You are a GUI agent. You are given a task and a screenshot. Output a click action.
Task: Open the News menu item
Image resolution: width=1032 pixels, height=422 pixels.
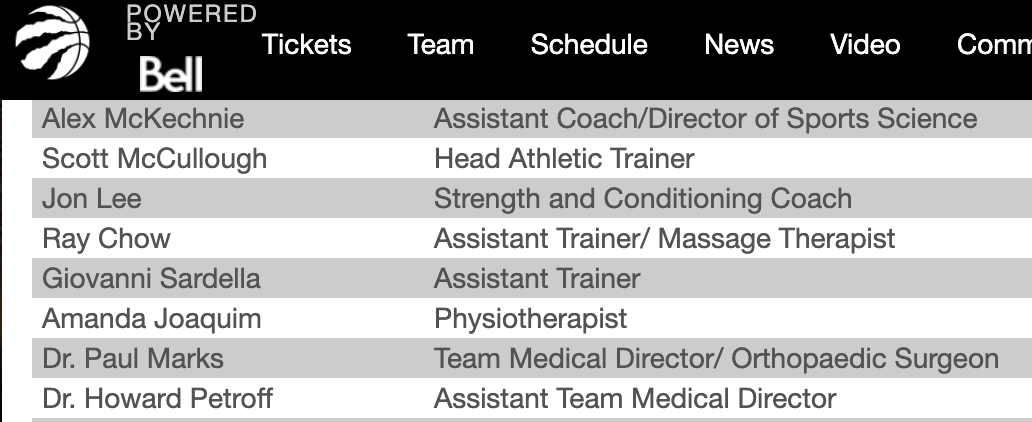pyautogui.click(x=739, y=45)
